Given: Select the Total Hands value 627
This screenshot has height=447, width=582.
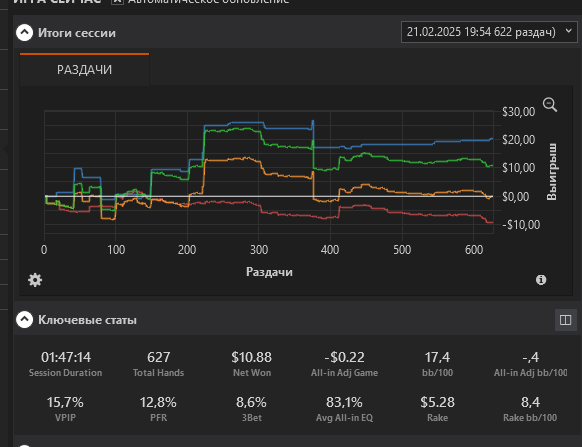Looking at the screenshot, I should point(158,357).
